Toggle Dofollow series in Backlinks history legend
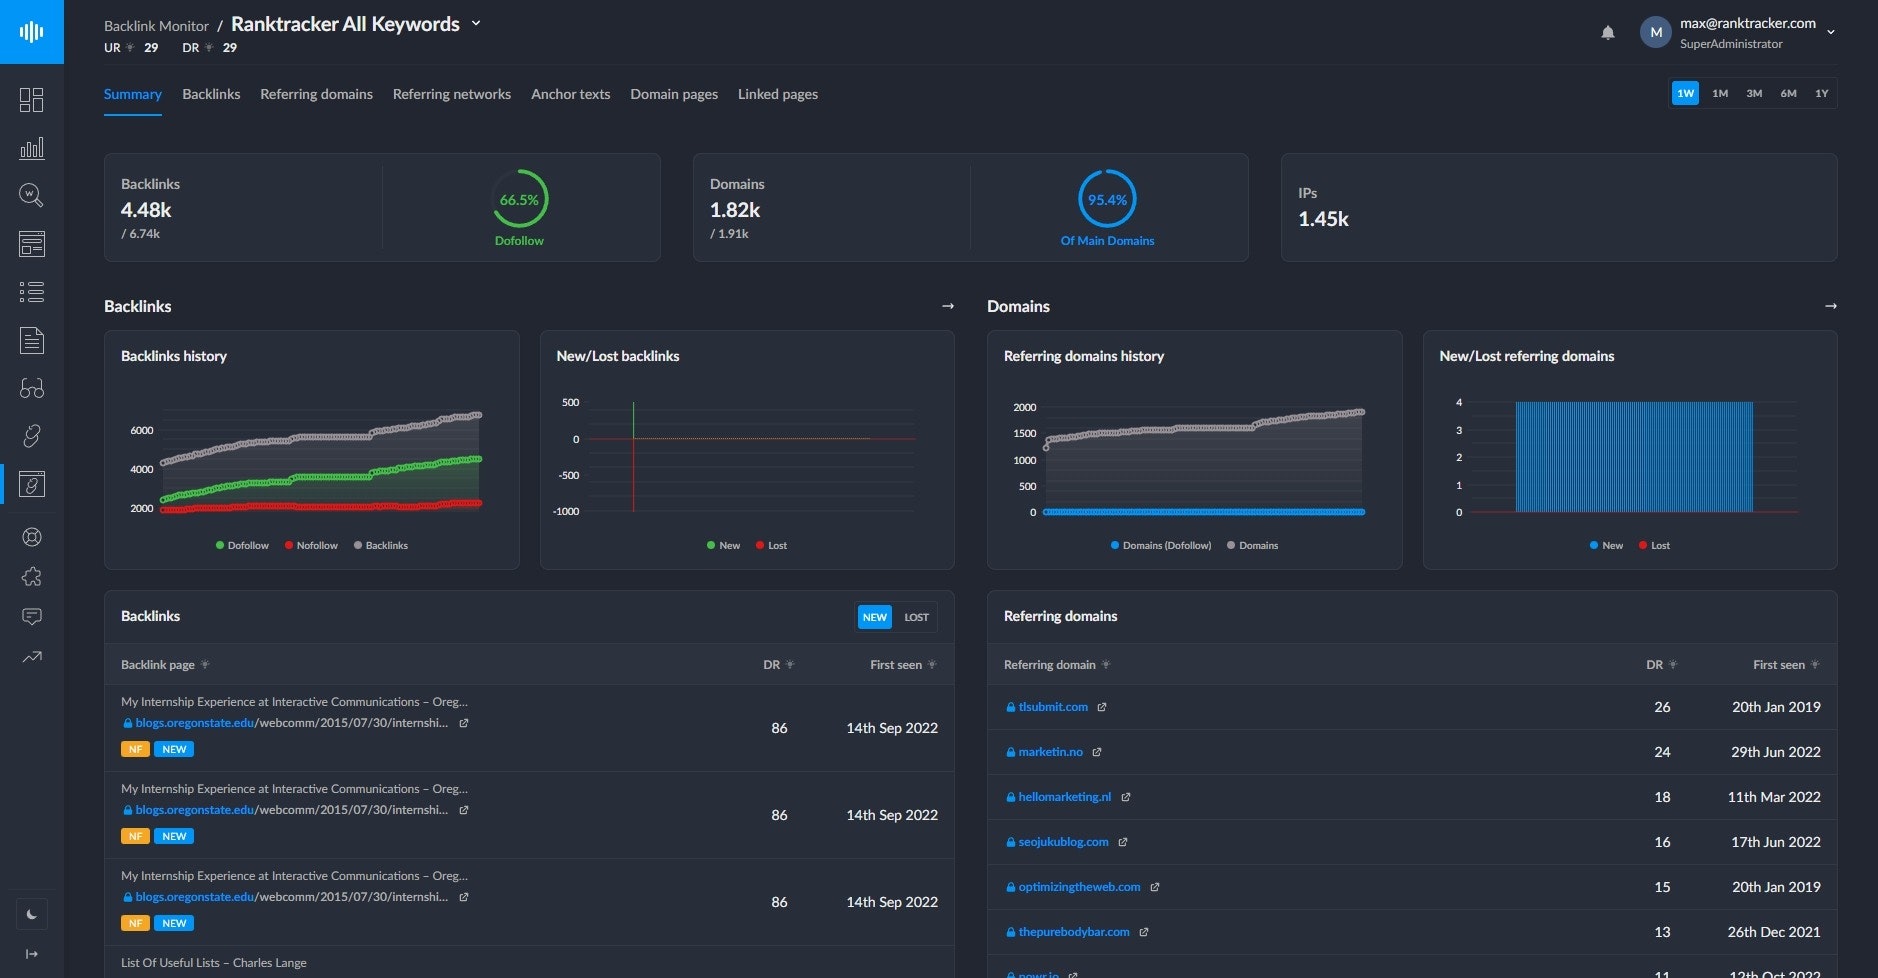The width and height of the screenshot is (1878, 978). click(242, 545)
